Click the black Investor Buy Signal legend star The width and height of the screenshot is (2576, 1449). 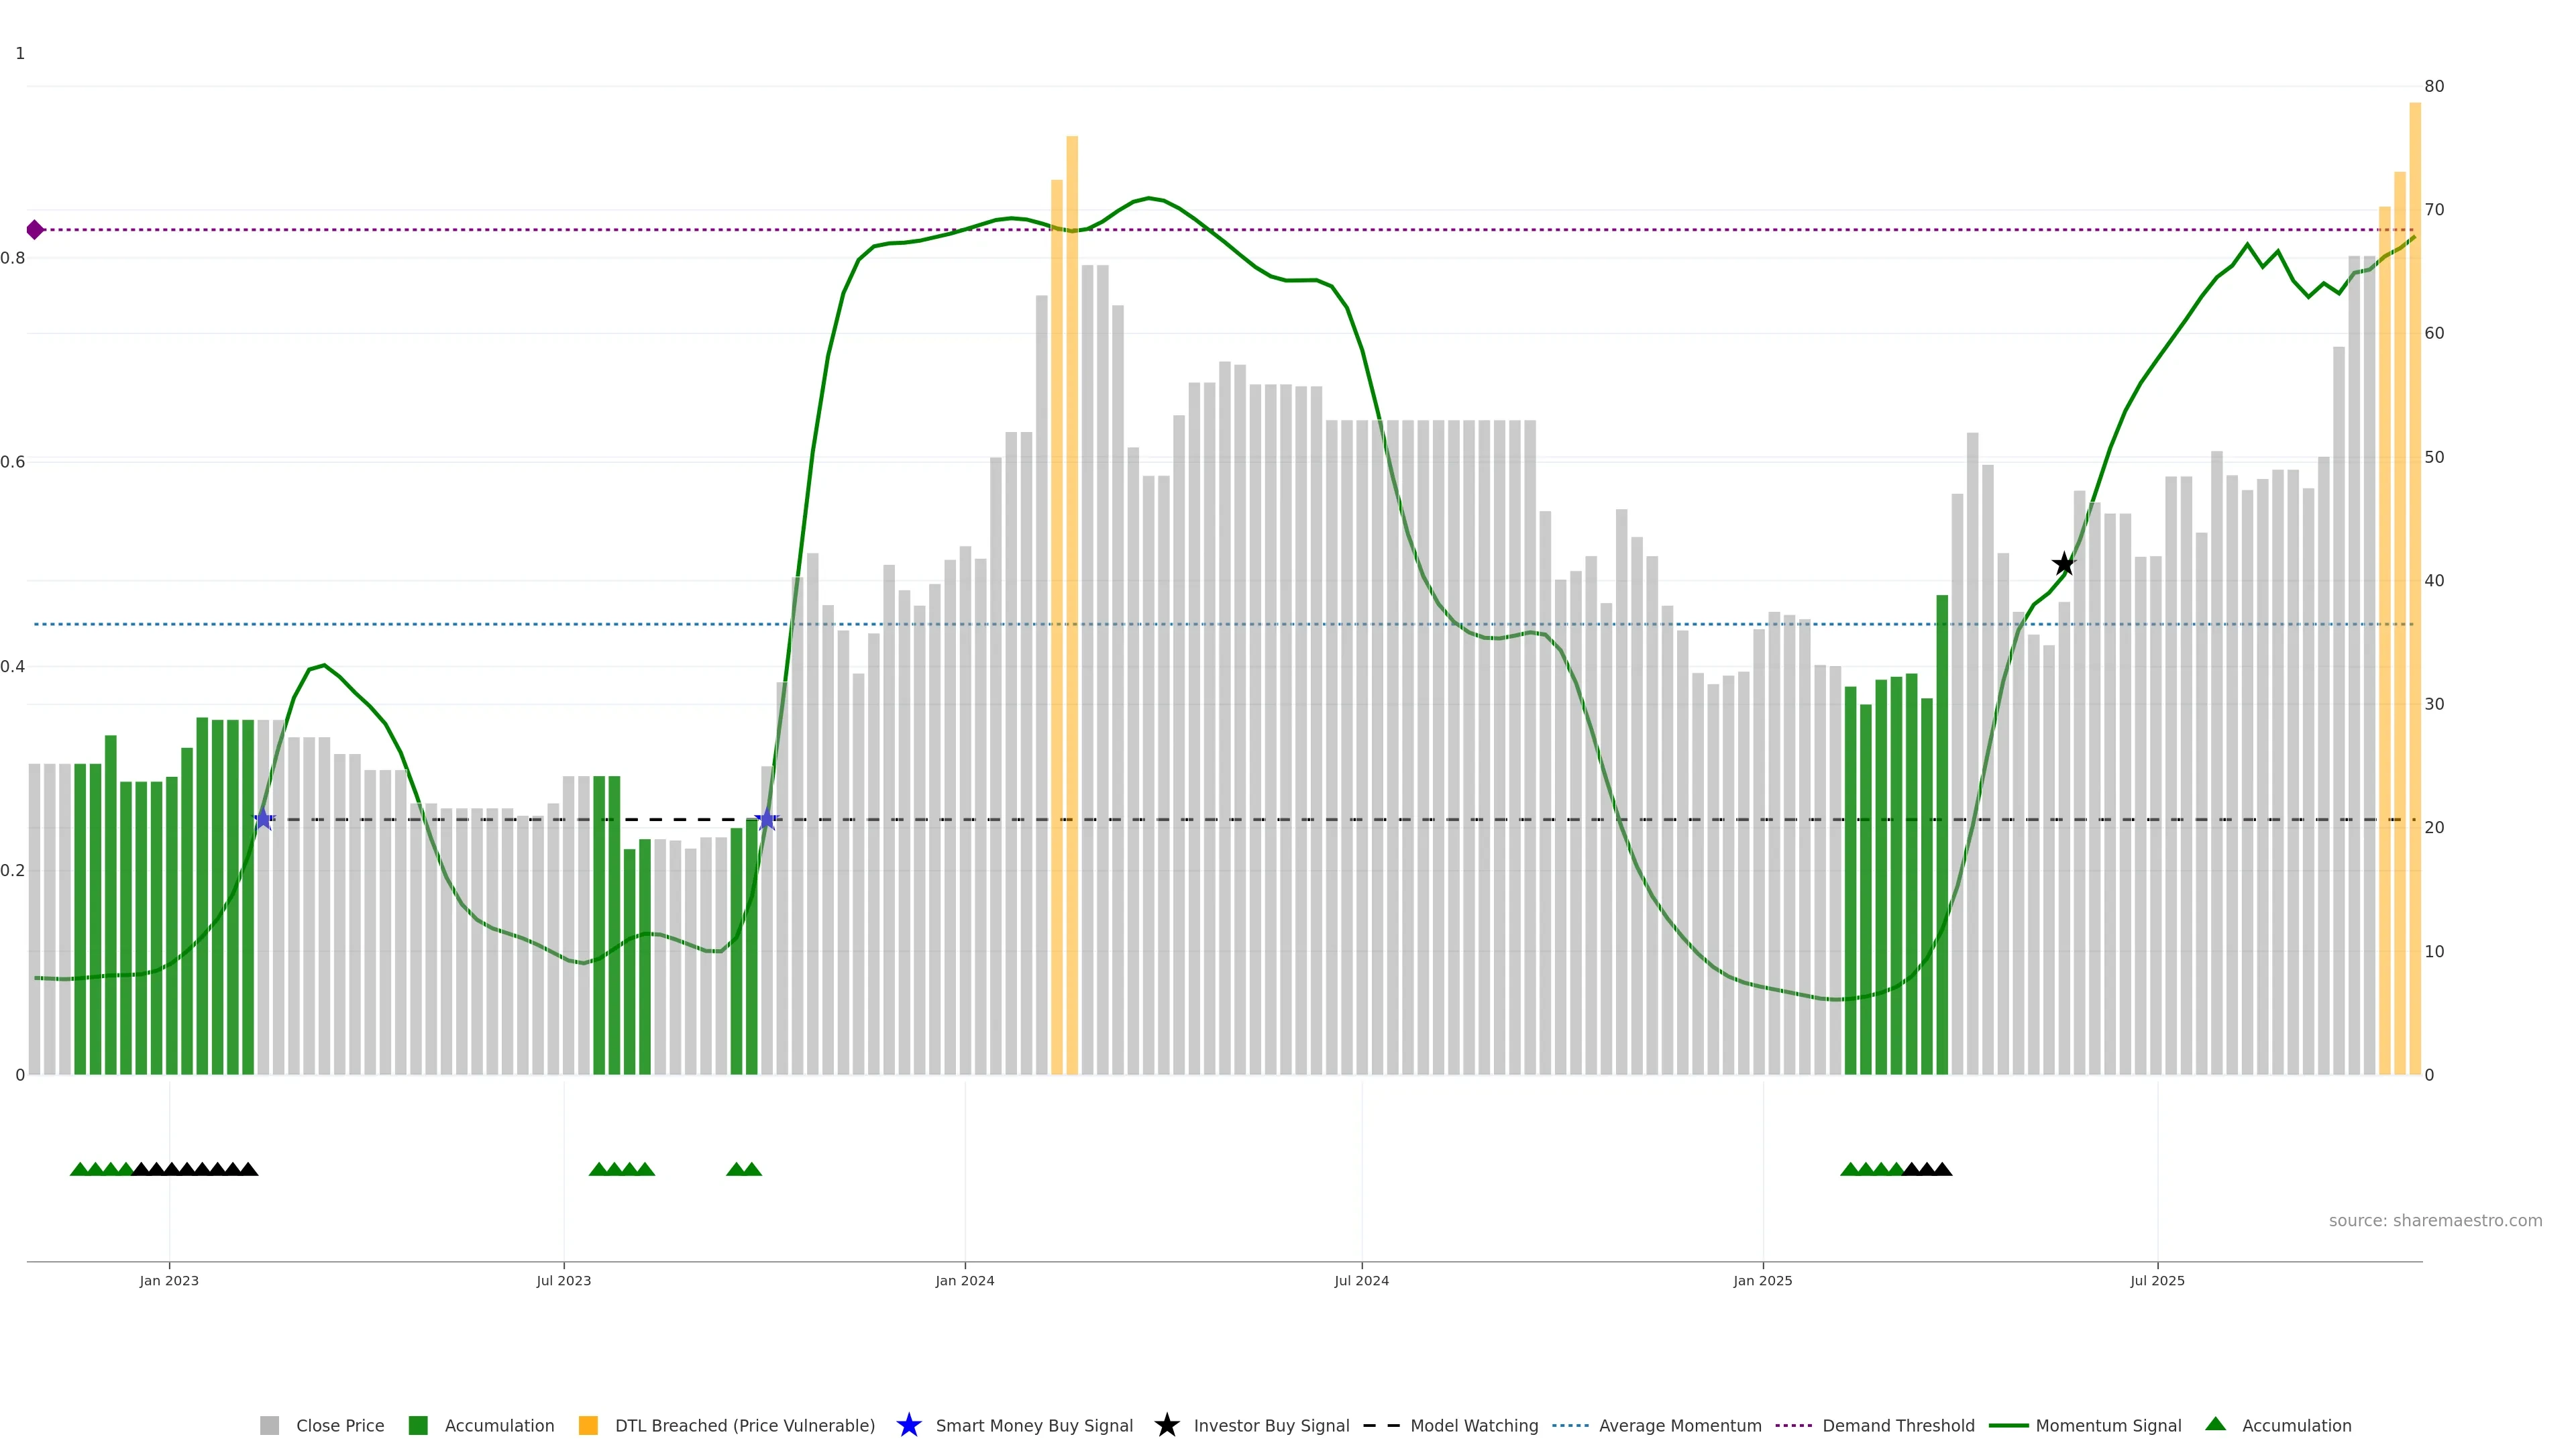1166,1426
